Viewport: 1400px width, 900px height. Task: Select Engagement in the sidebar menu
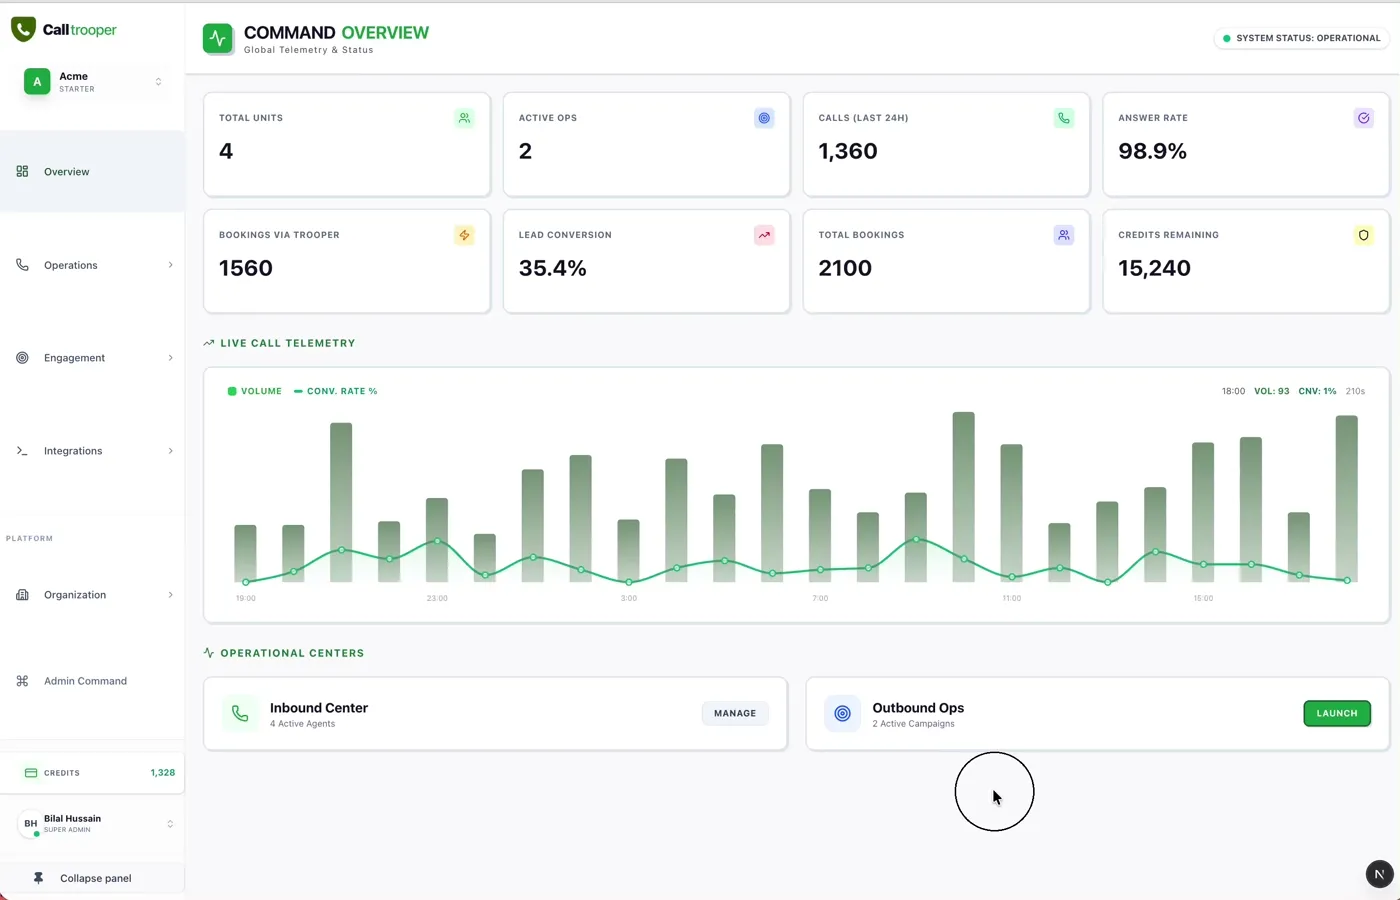pos(74,357)
